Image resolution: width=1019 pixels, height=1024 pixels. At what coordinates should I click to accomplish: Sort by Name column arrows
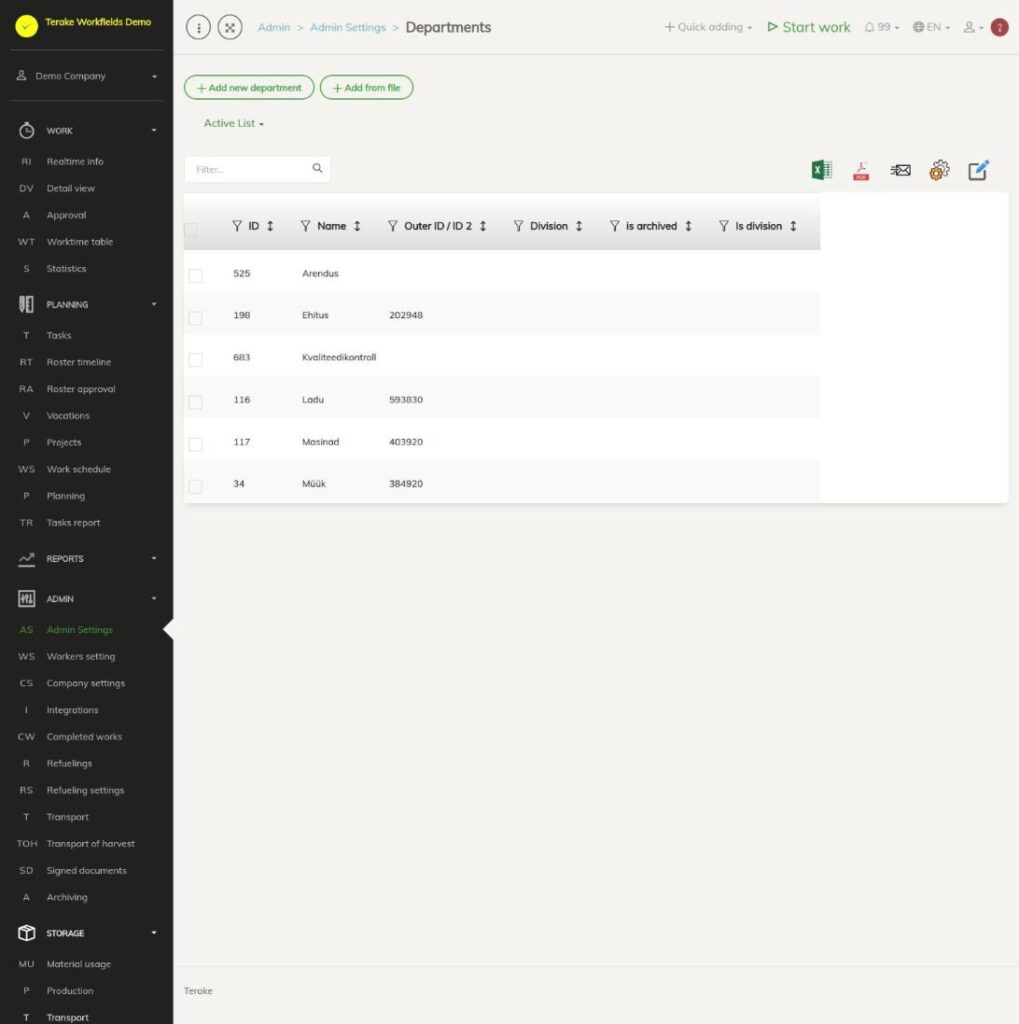(357, 226)
